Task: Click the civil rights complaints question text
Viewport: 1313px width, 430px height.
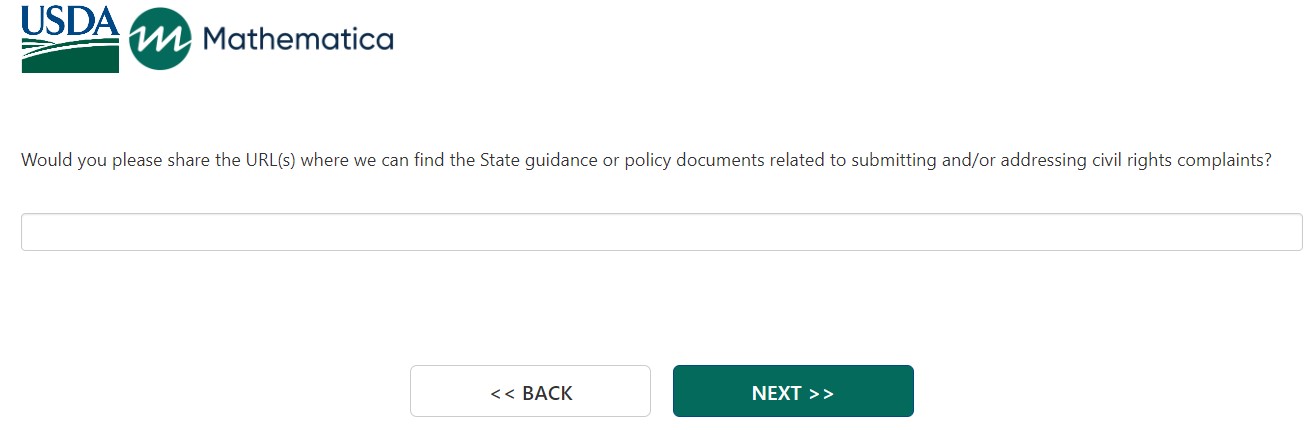Action: click(646, 160)
